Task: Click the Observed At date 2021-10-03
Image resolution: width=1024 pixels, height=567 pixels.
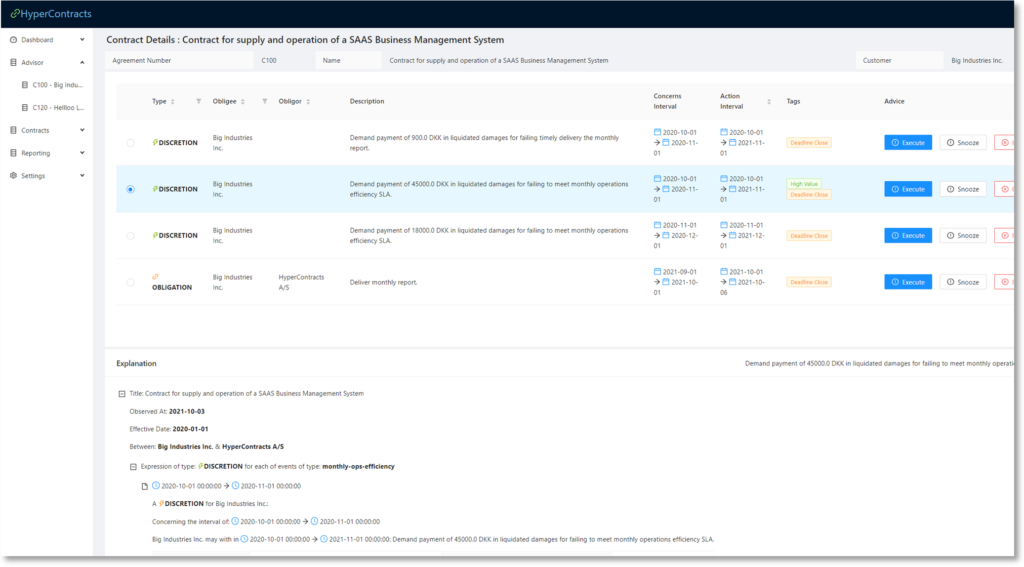Action: point(187,412)
